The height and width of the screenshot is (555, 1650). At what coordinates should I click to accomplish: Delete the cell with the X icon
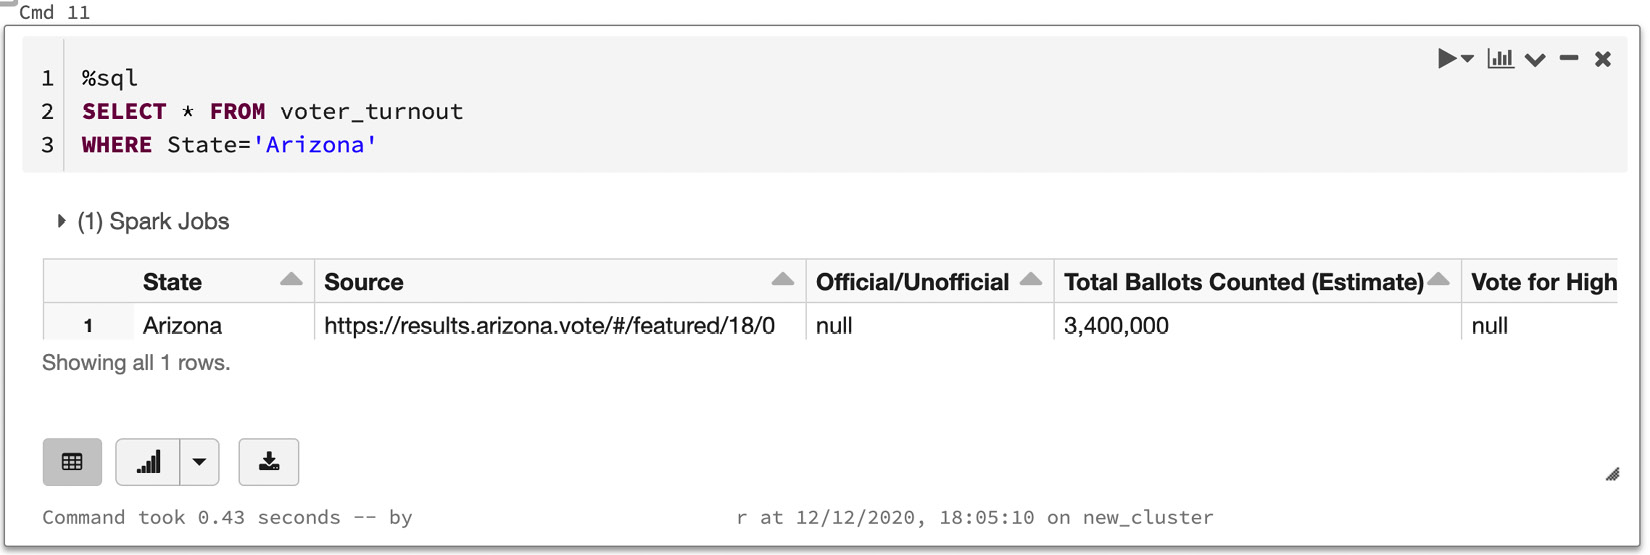click(1603, 59)
